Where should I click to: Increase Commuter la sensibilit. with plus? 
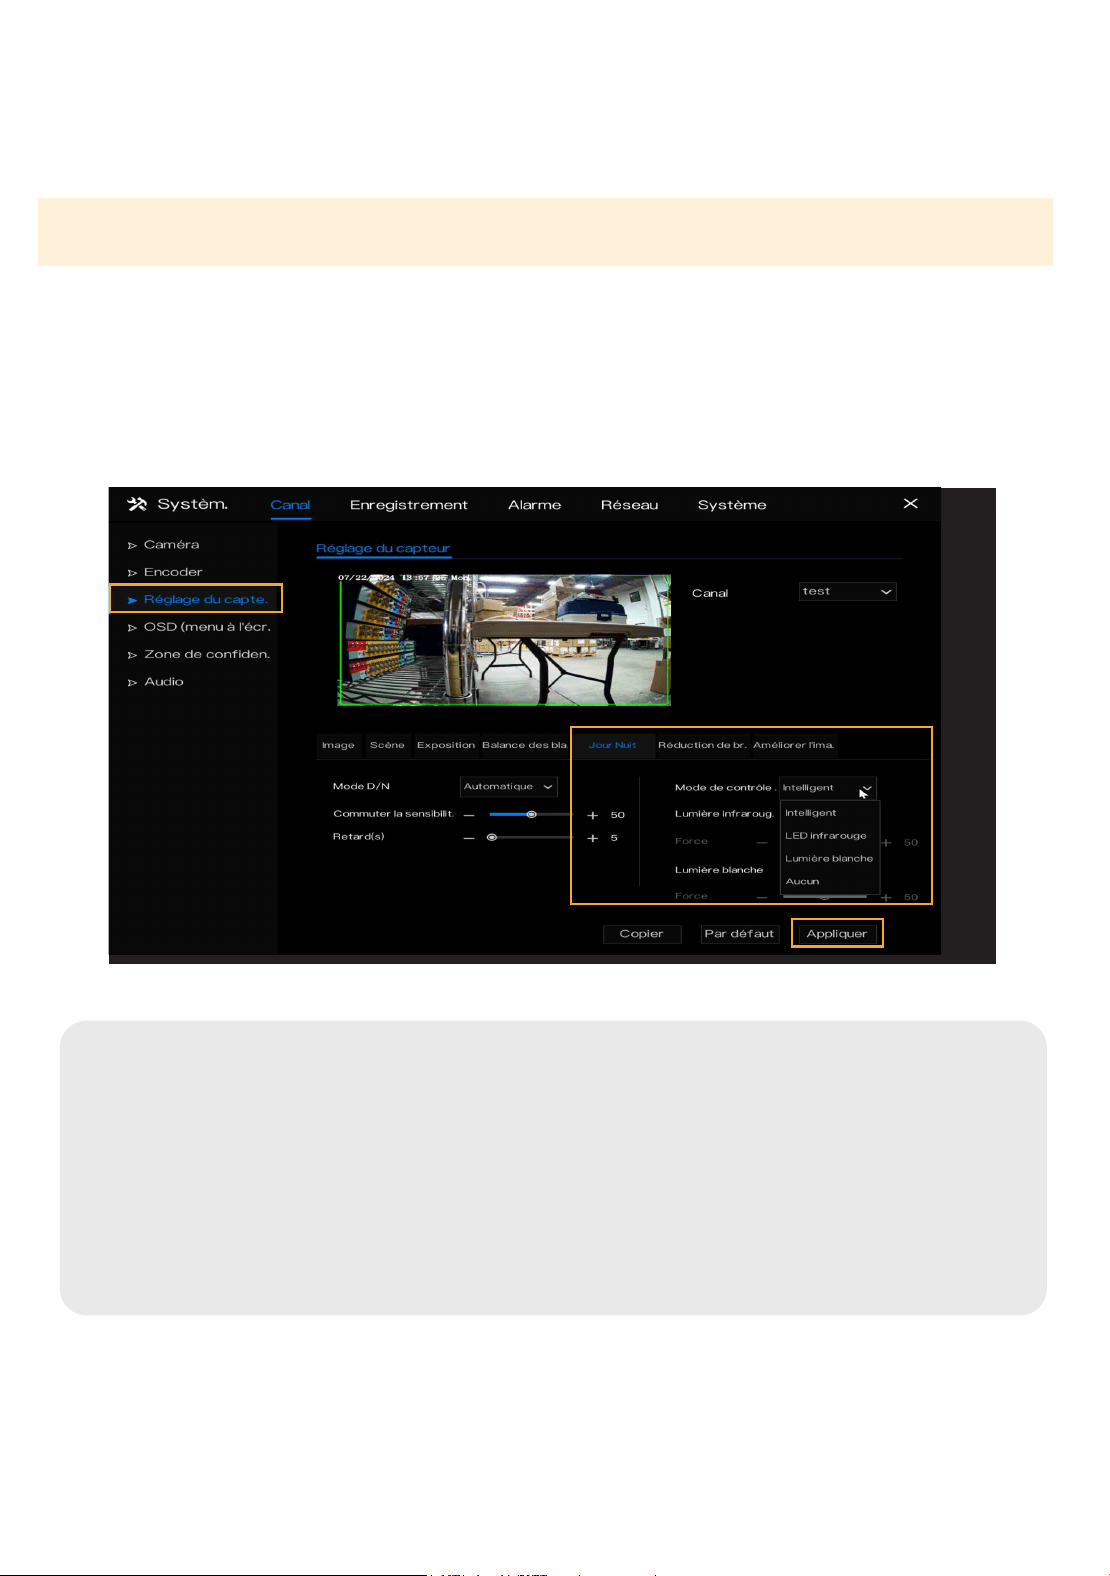click(592, 815)
